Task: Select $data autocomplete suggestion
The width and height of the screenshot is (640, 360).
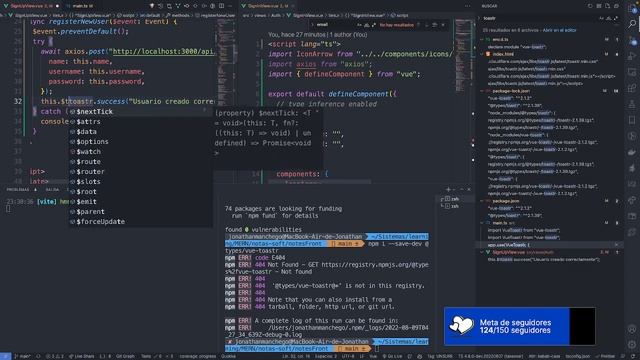Action: [140, 131]
